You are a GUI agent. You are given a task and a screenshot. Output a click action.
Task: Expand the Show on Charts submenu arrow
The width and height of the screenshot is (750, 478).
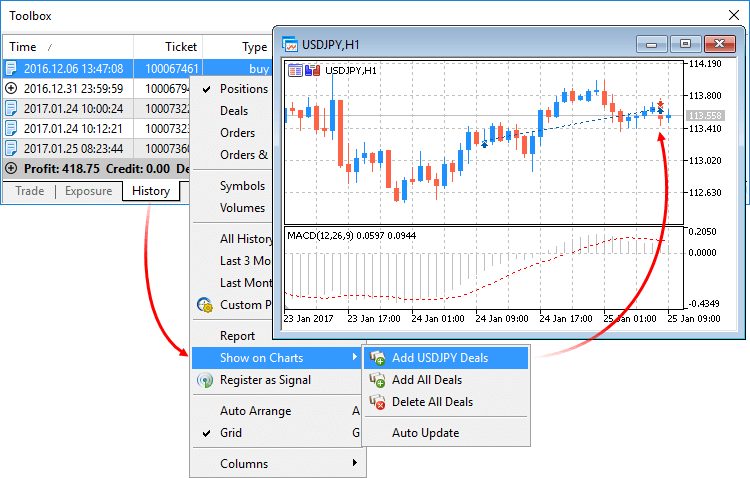354,357
